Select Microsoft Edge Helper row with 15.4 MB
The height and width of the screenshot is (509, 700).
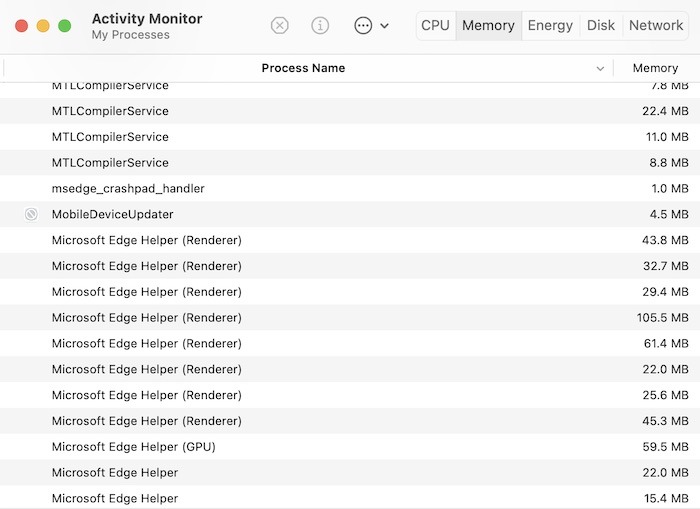350,497
